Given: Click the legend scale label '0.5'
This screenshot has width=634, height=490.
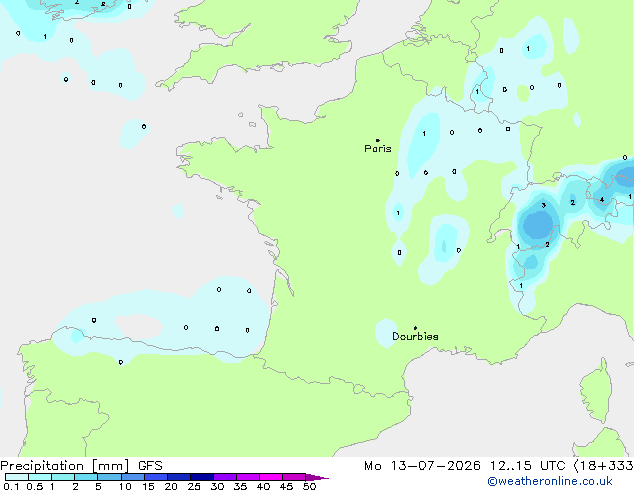Looking at the screenshot, I should click(34, 486).
